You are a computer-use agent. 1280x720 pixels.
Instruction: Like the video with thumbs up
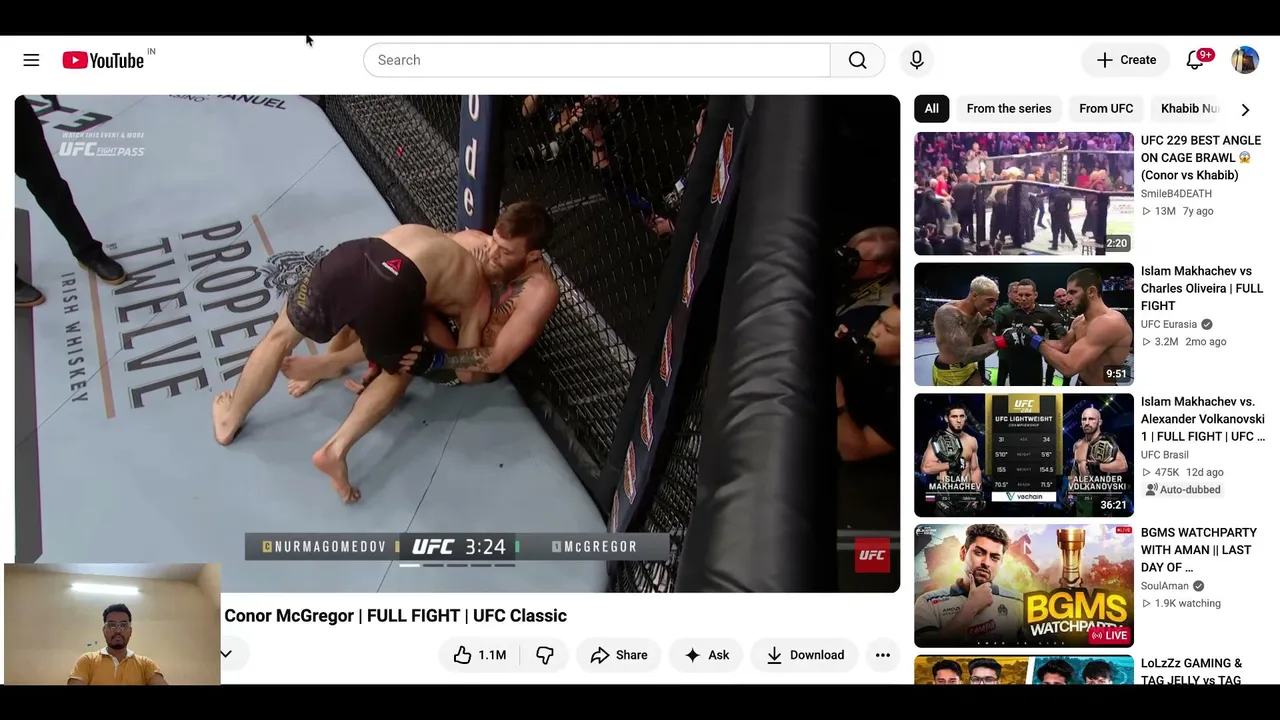tap(480, 655)
